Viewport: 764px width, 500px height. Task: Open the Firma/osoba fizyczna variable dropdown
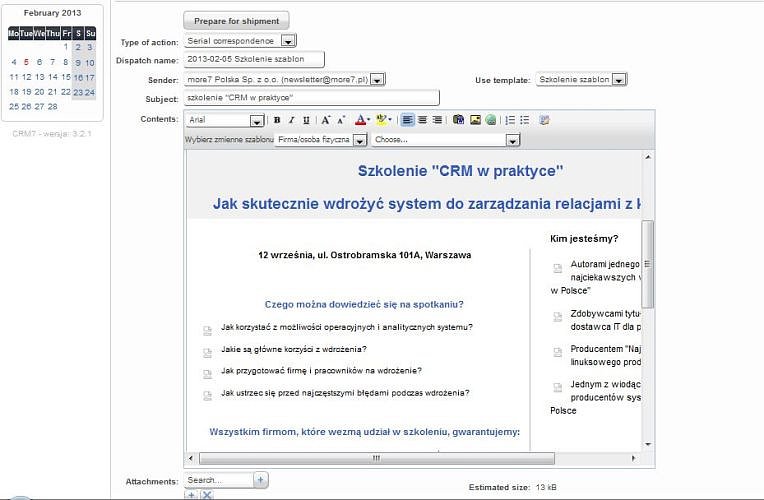(x=360, y=140)
